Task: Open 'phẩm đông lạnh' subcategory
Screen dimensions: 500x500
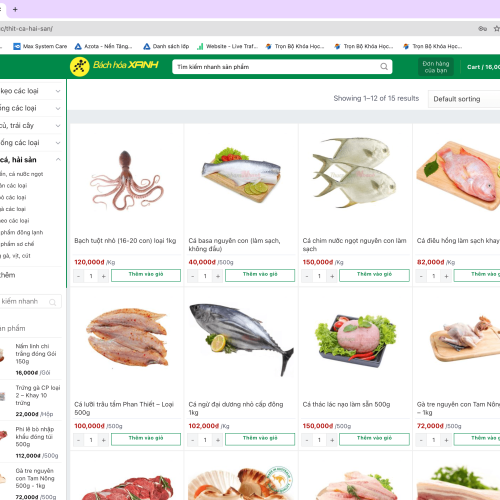Action: 22,232
